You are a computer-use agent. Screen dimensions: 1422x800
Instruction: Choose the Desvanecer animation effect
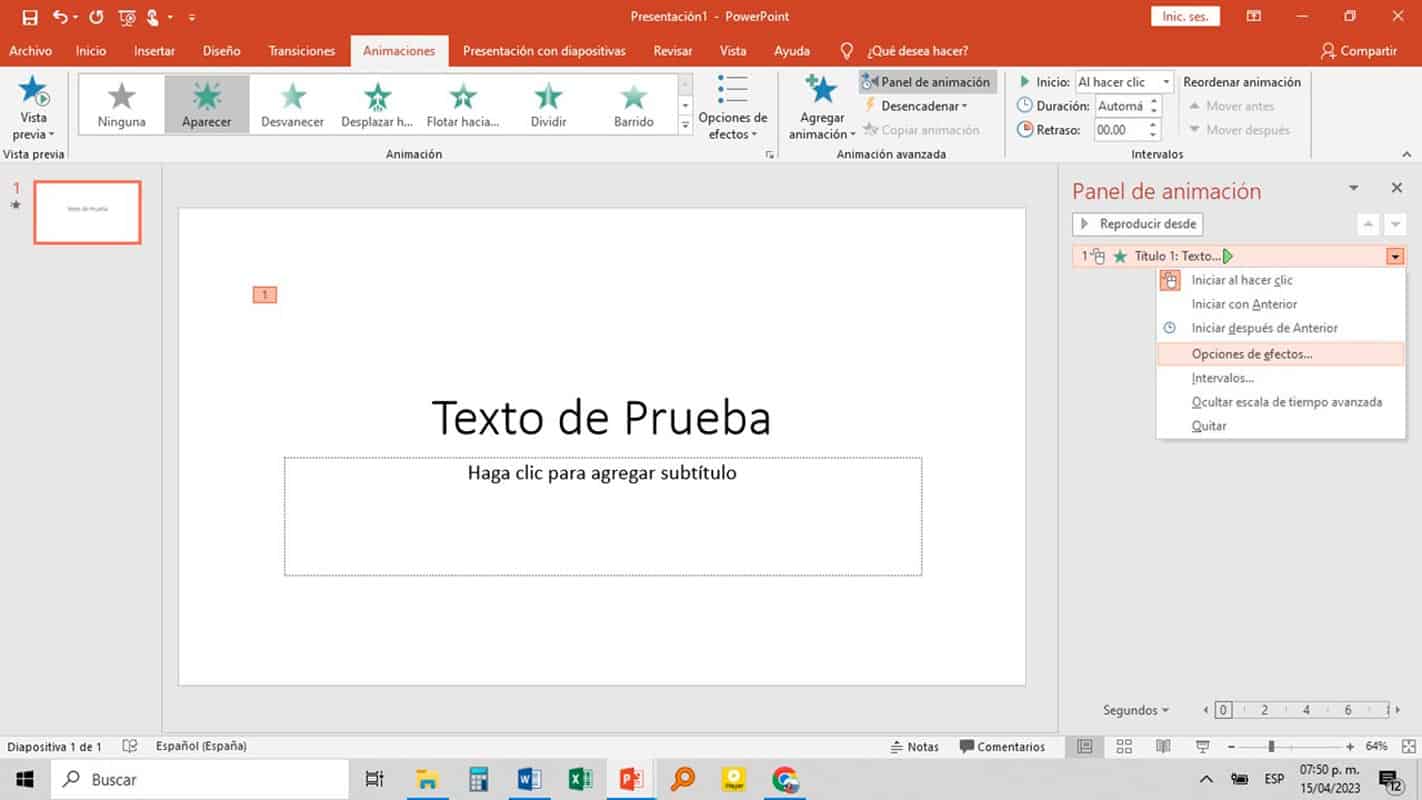(293, 105)
